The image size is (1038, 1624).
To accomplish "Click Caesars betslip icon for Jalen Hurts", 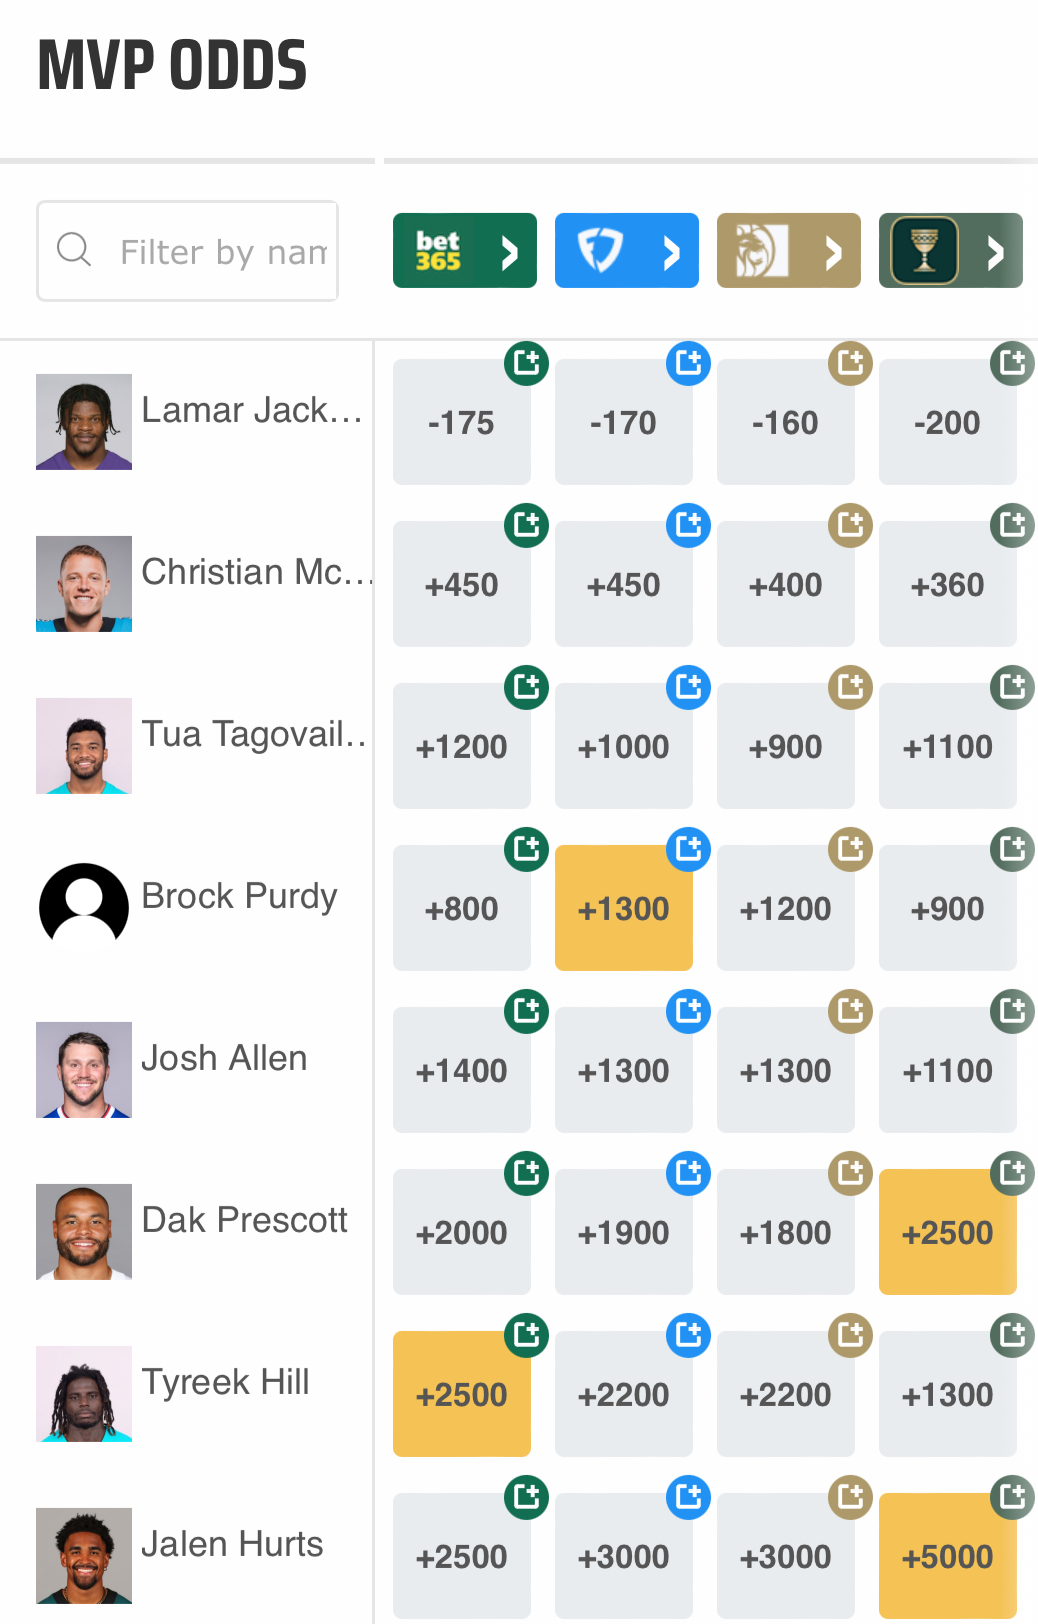I will (x=1012, y=1497).
